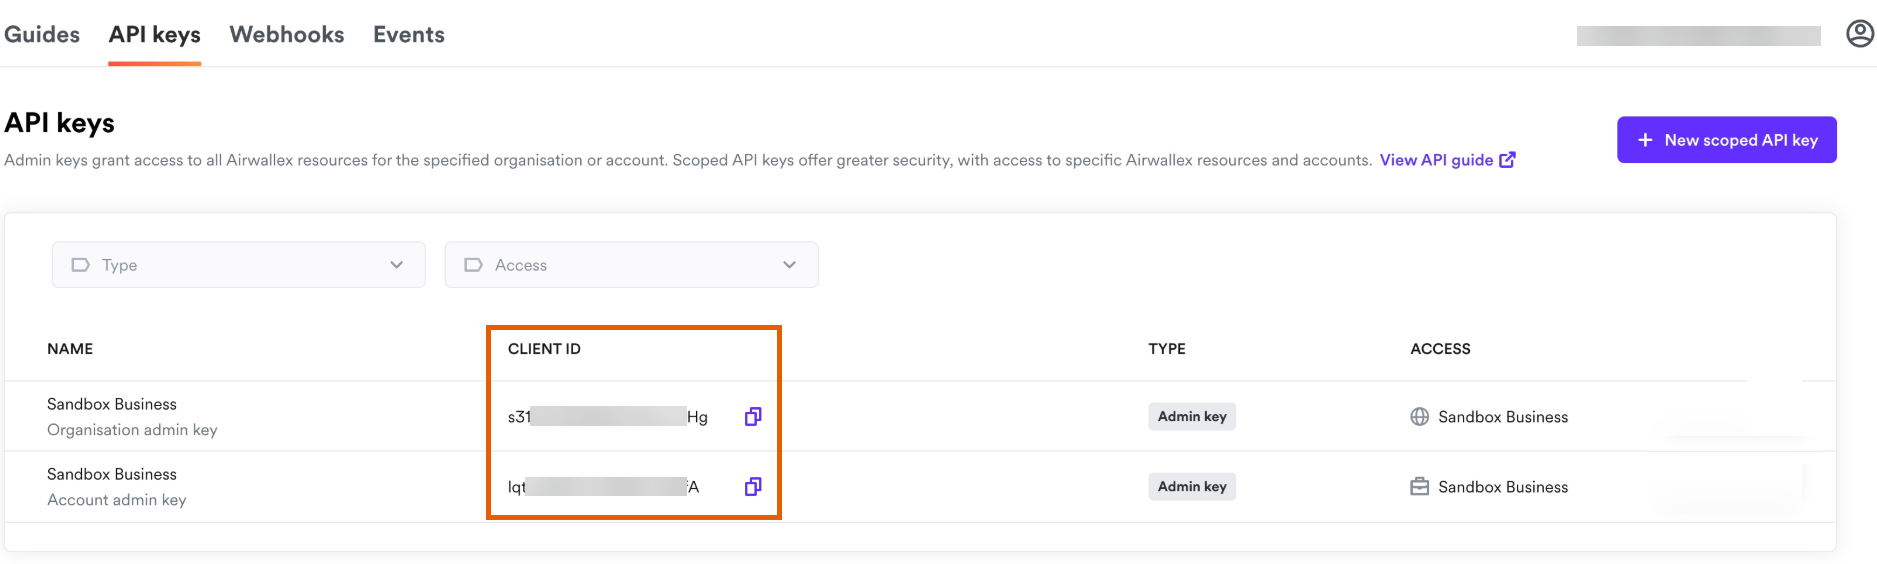The height and width of the screenshot is (564, 1877).
Task: Expand the Type filter dropdown
Action: pos(239,265)
